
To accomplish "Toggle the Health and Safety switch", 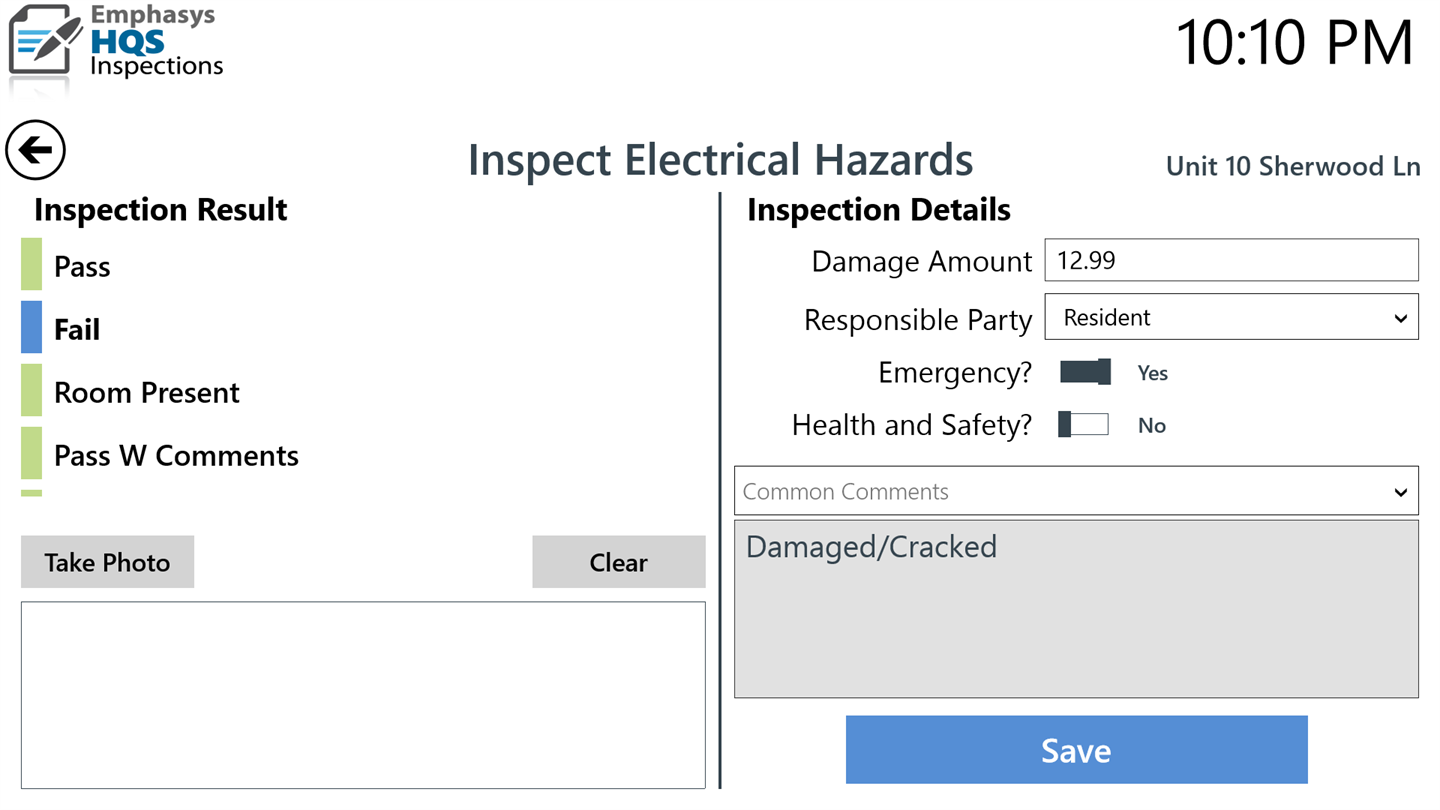I will click(x=1084, y=425).
